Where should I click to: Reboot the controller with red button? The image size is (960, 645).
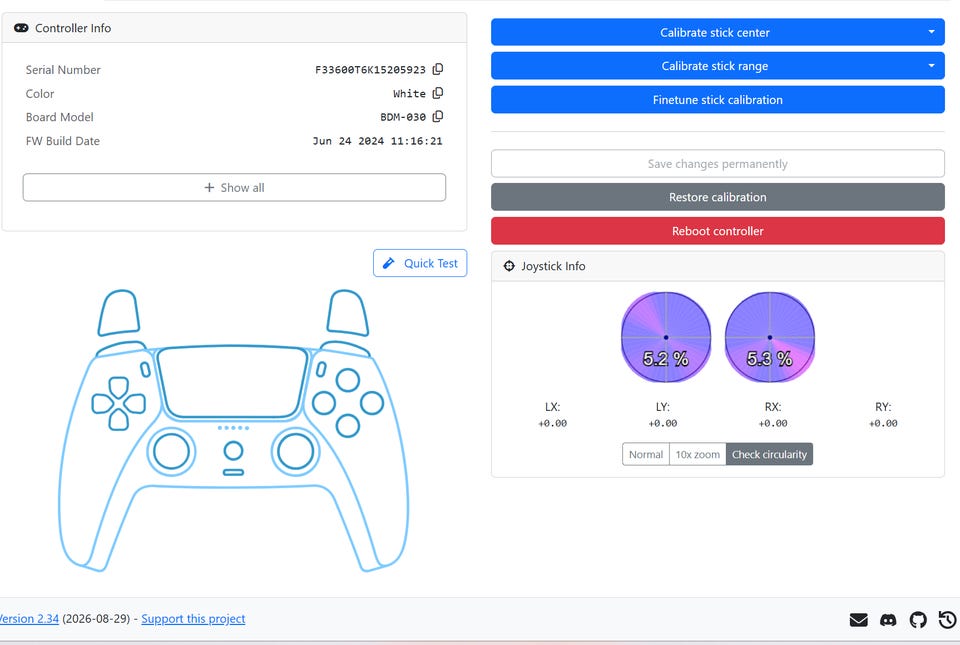pyautogui.click(x=718, y=231)
